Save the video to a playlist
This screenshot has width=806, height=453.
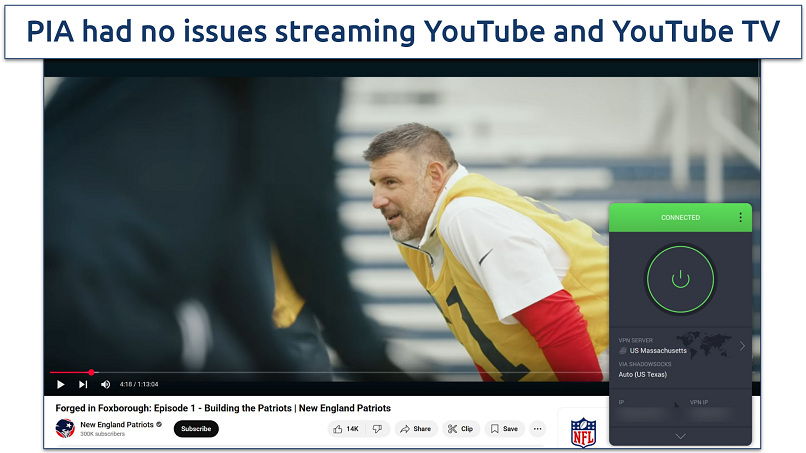(504, 429)
